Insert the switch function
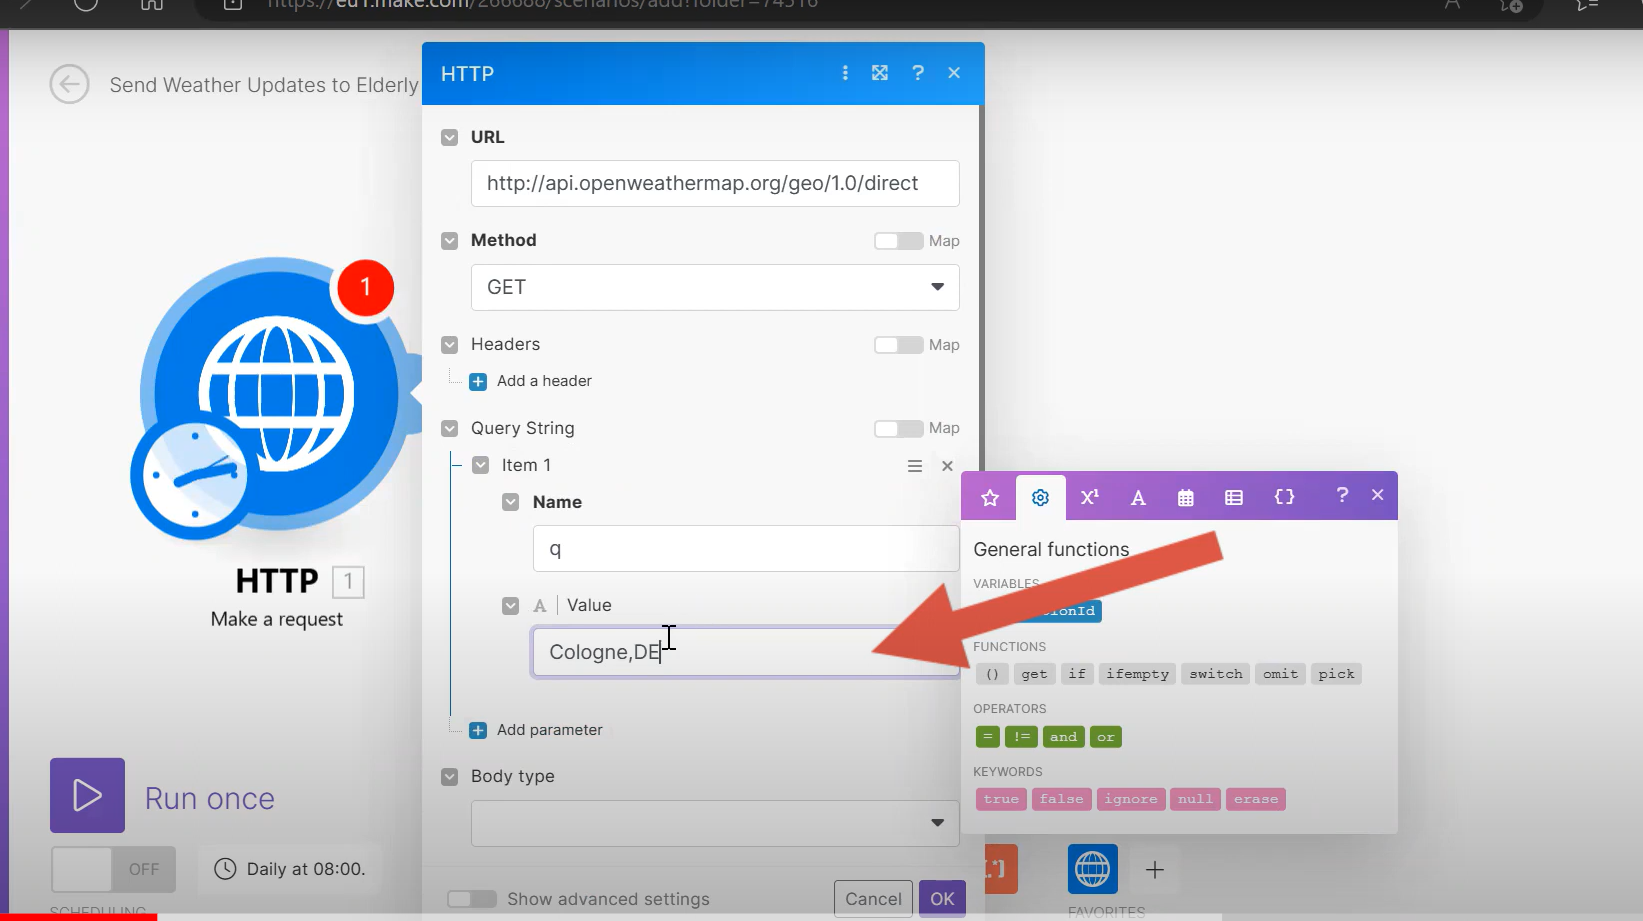The image size is (1643, 921). click(x=1215, y=674)
